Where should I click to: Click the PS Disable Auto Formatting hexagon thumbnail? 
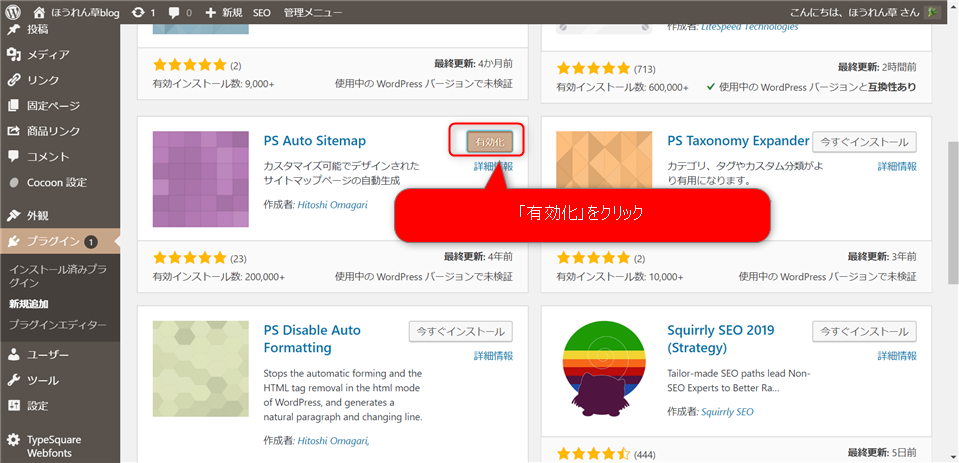point(201,368)
